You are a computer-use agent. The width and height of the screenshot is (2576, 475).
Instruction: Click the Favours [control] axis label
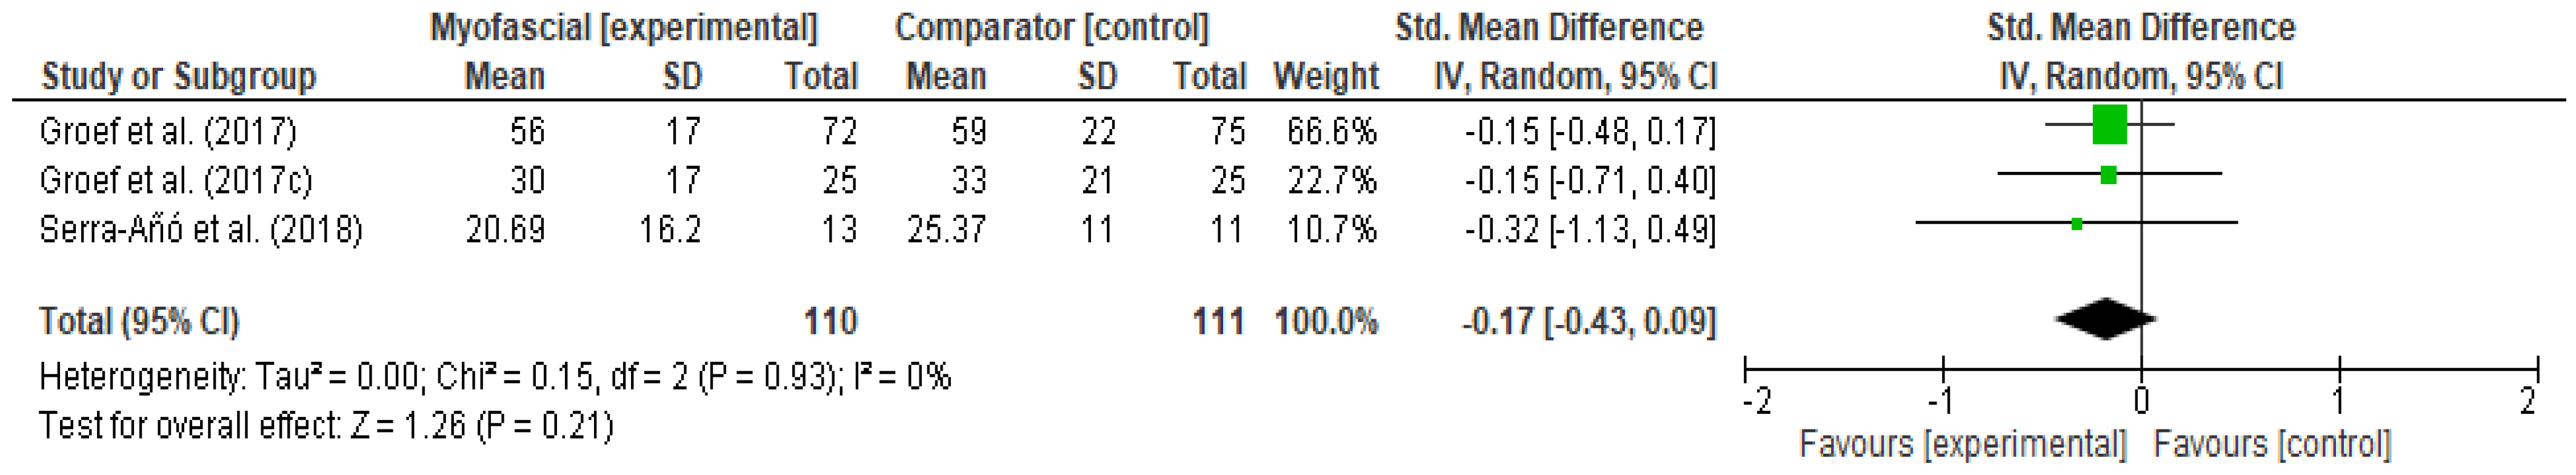2272,444
